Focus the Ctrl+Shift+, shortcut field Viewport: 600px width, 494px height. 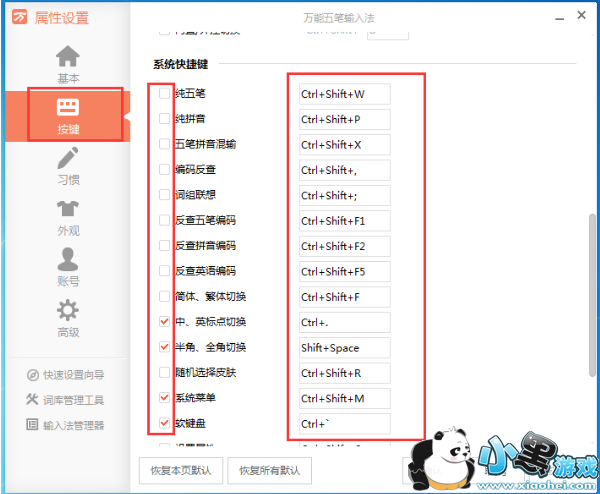[x=344, y=170]
